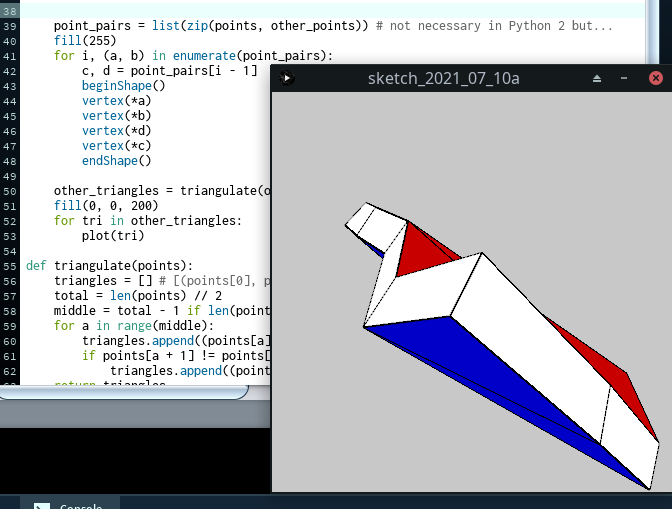Click the sketch_2021_07_10a window title
The height and width of the screenshot is (509, 672).
pyautogui.click(x=444, y=78)
